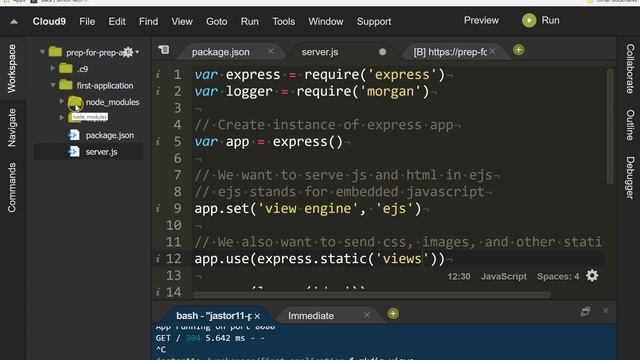Collapse the first-application folder
This screenshot has width=640, height=360.
[x=53, y=85]
